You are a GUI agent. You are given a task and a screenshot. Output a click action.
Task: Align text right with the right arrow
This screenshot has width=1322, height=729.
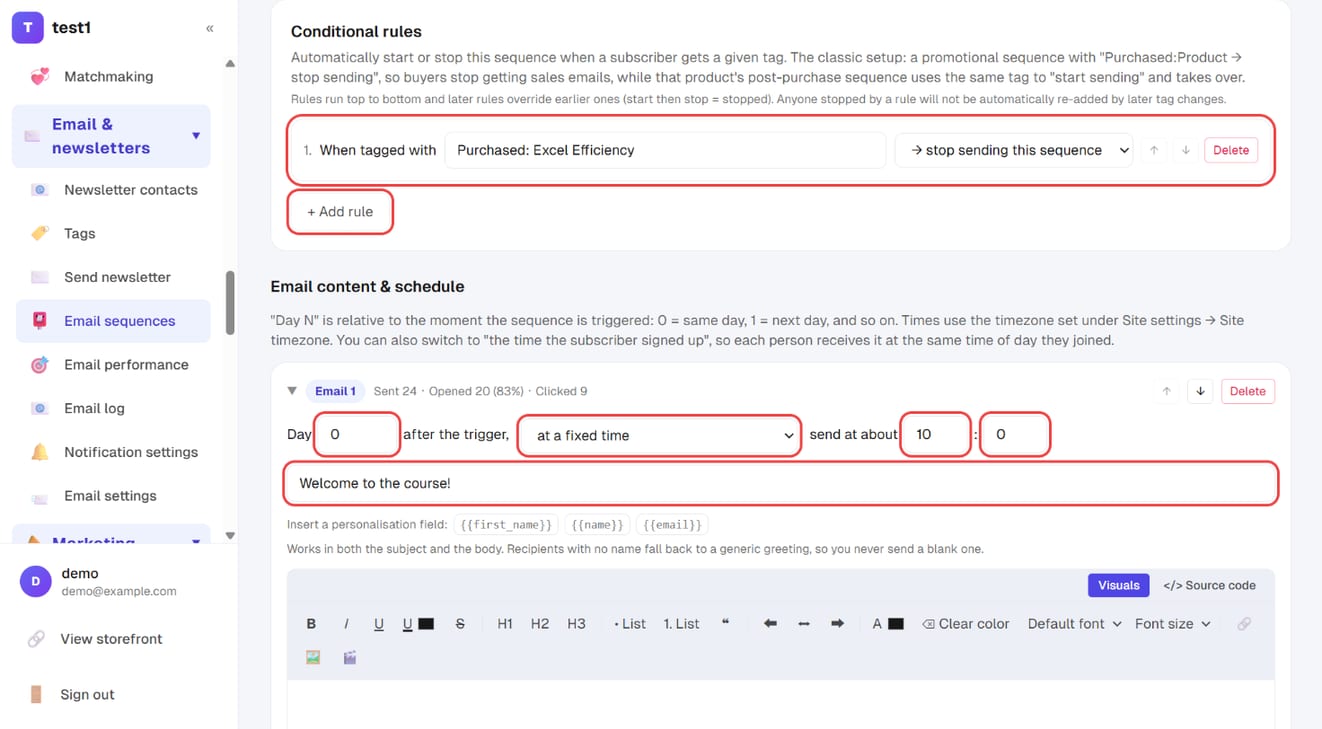(x=837, y=624)
